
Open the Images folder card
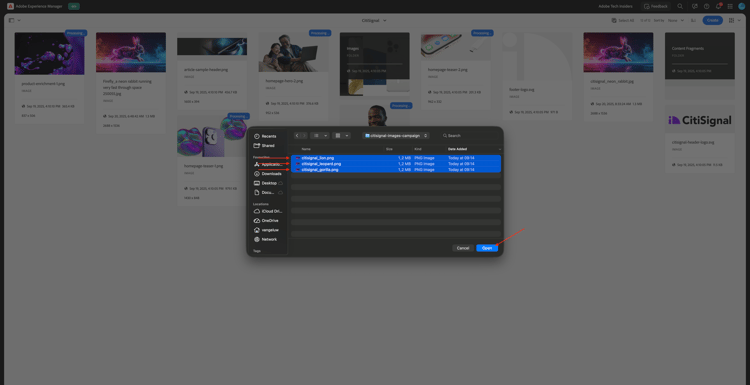pyautogui.click(x=375, y=64)
